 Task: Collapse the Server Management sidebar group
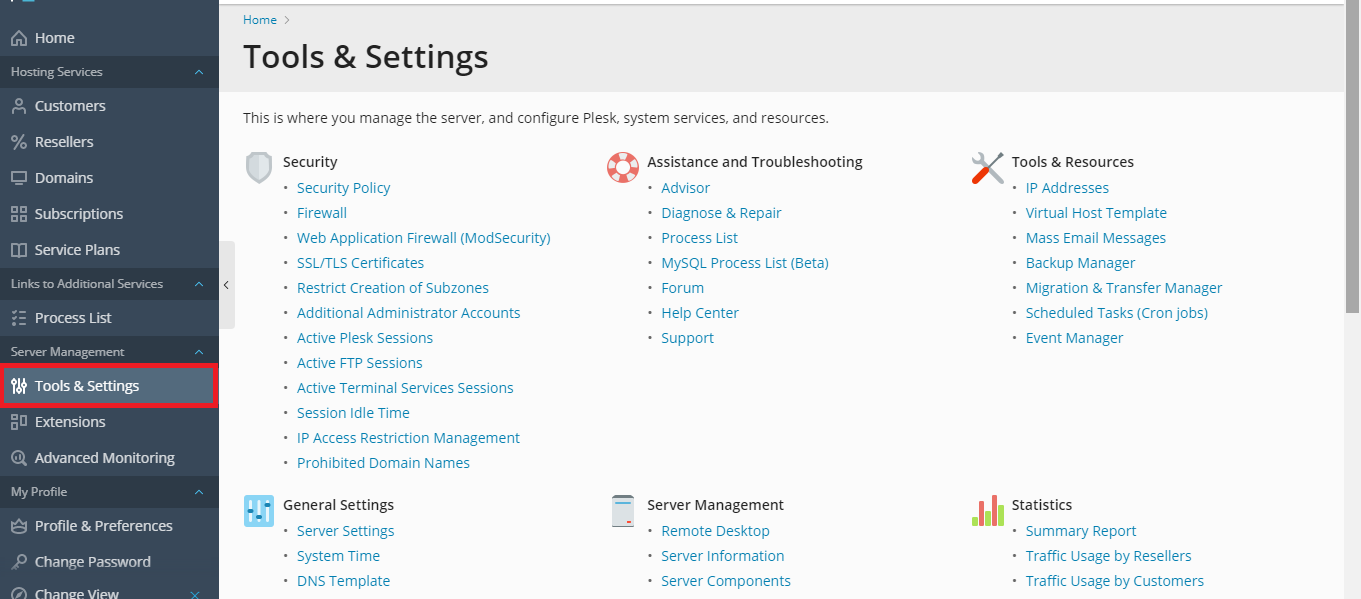click(x=198, y=352)
